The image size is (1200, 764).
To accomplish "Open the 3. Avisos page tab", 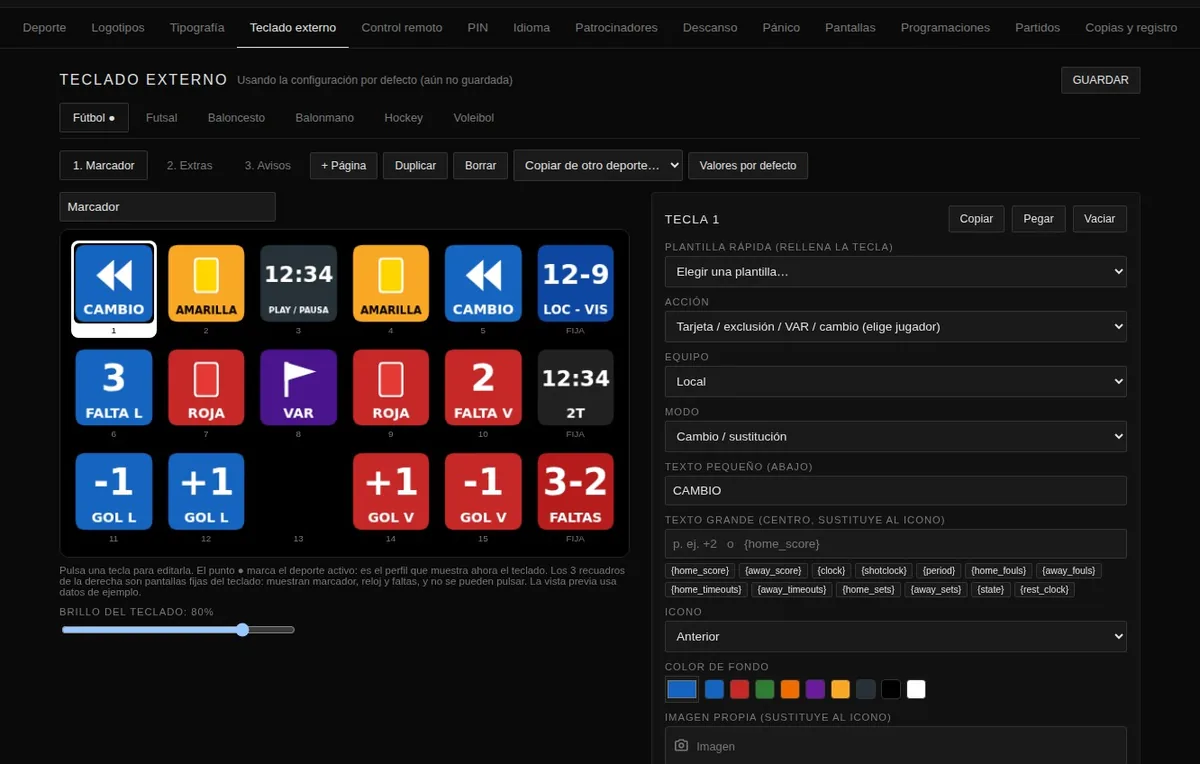I will [268, 165].
